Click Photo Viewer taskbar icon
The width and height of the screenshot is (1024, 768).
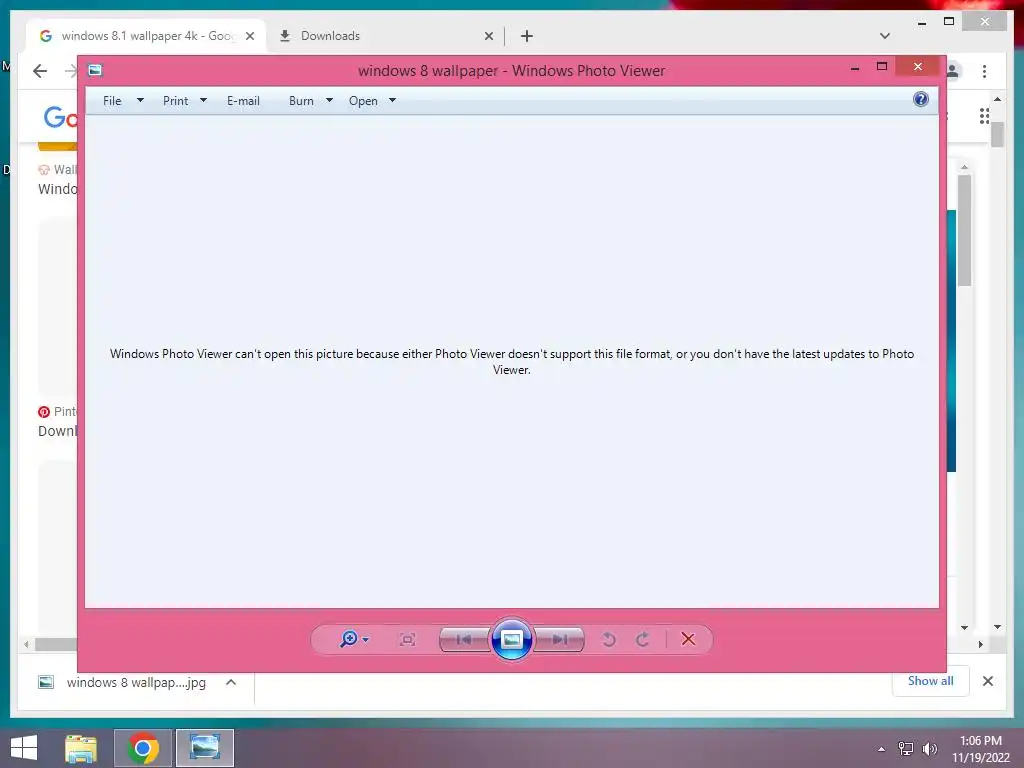point(204,748)
